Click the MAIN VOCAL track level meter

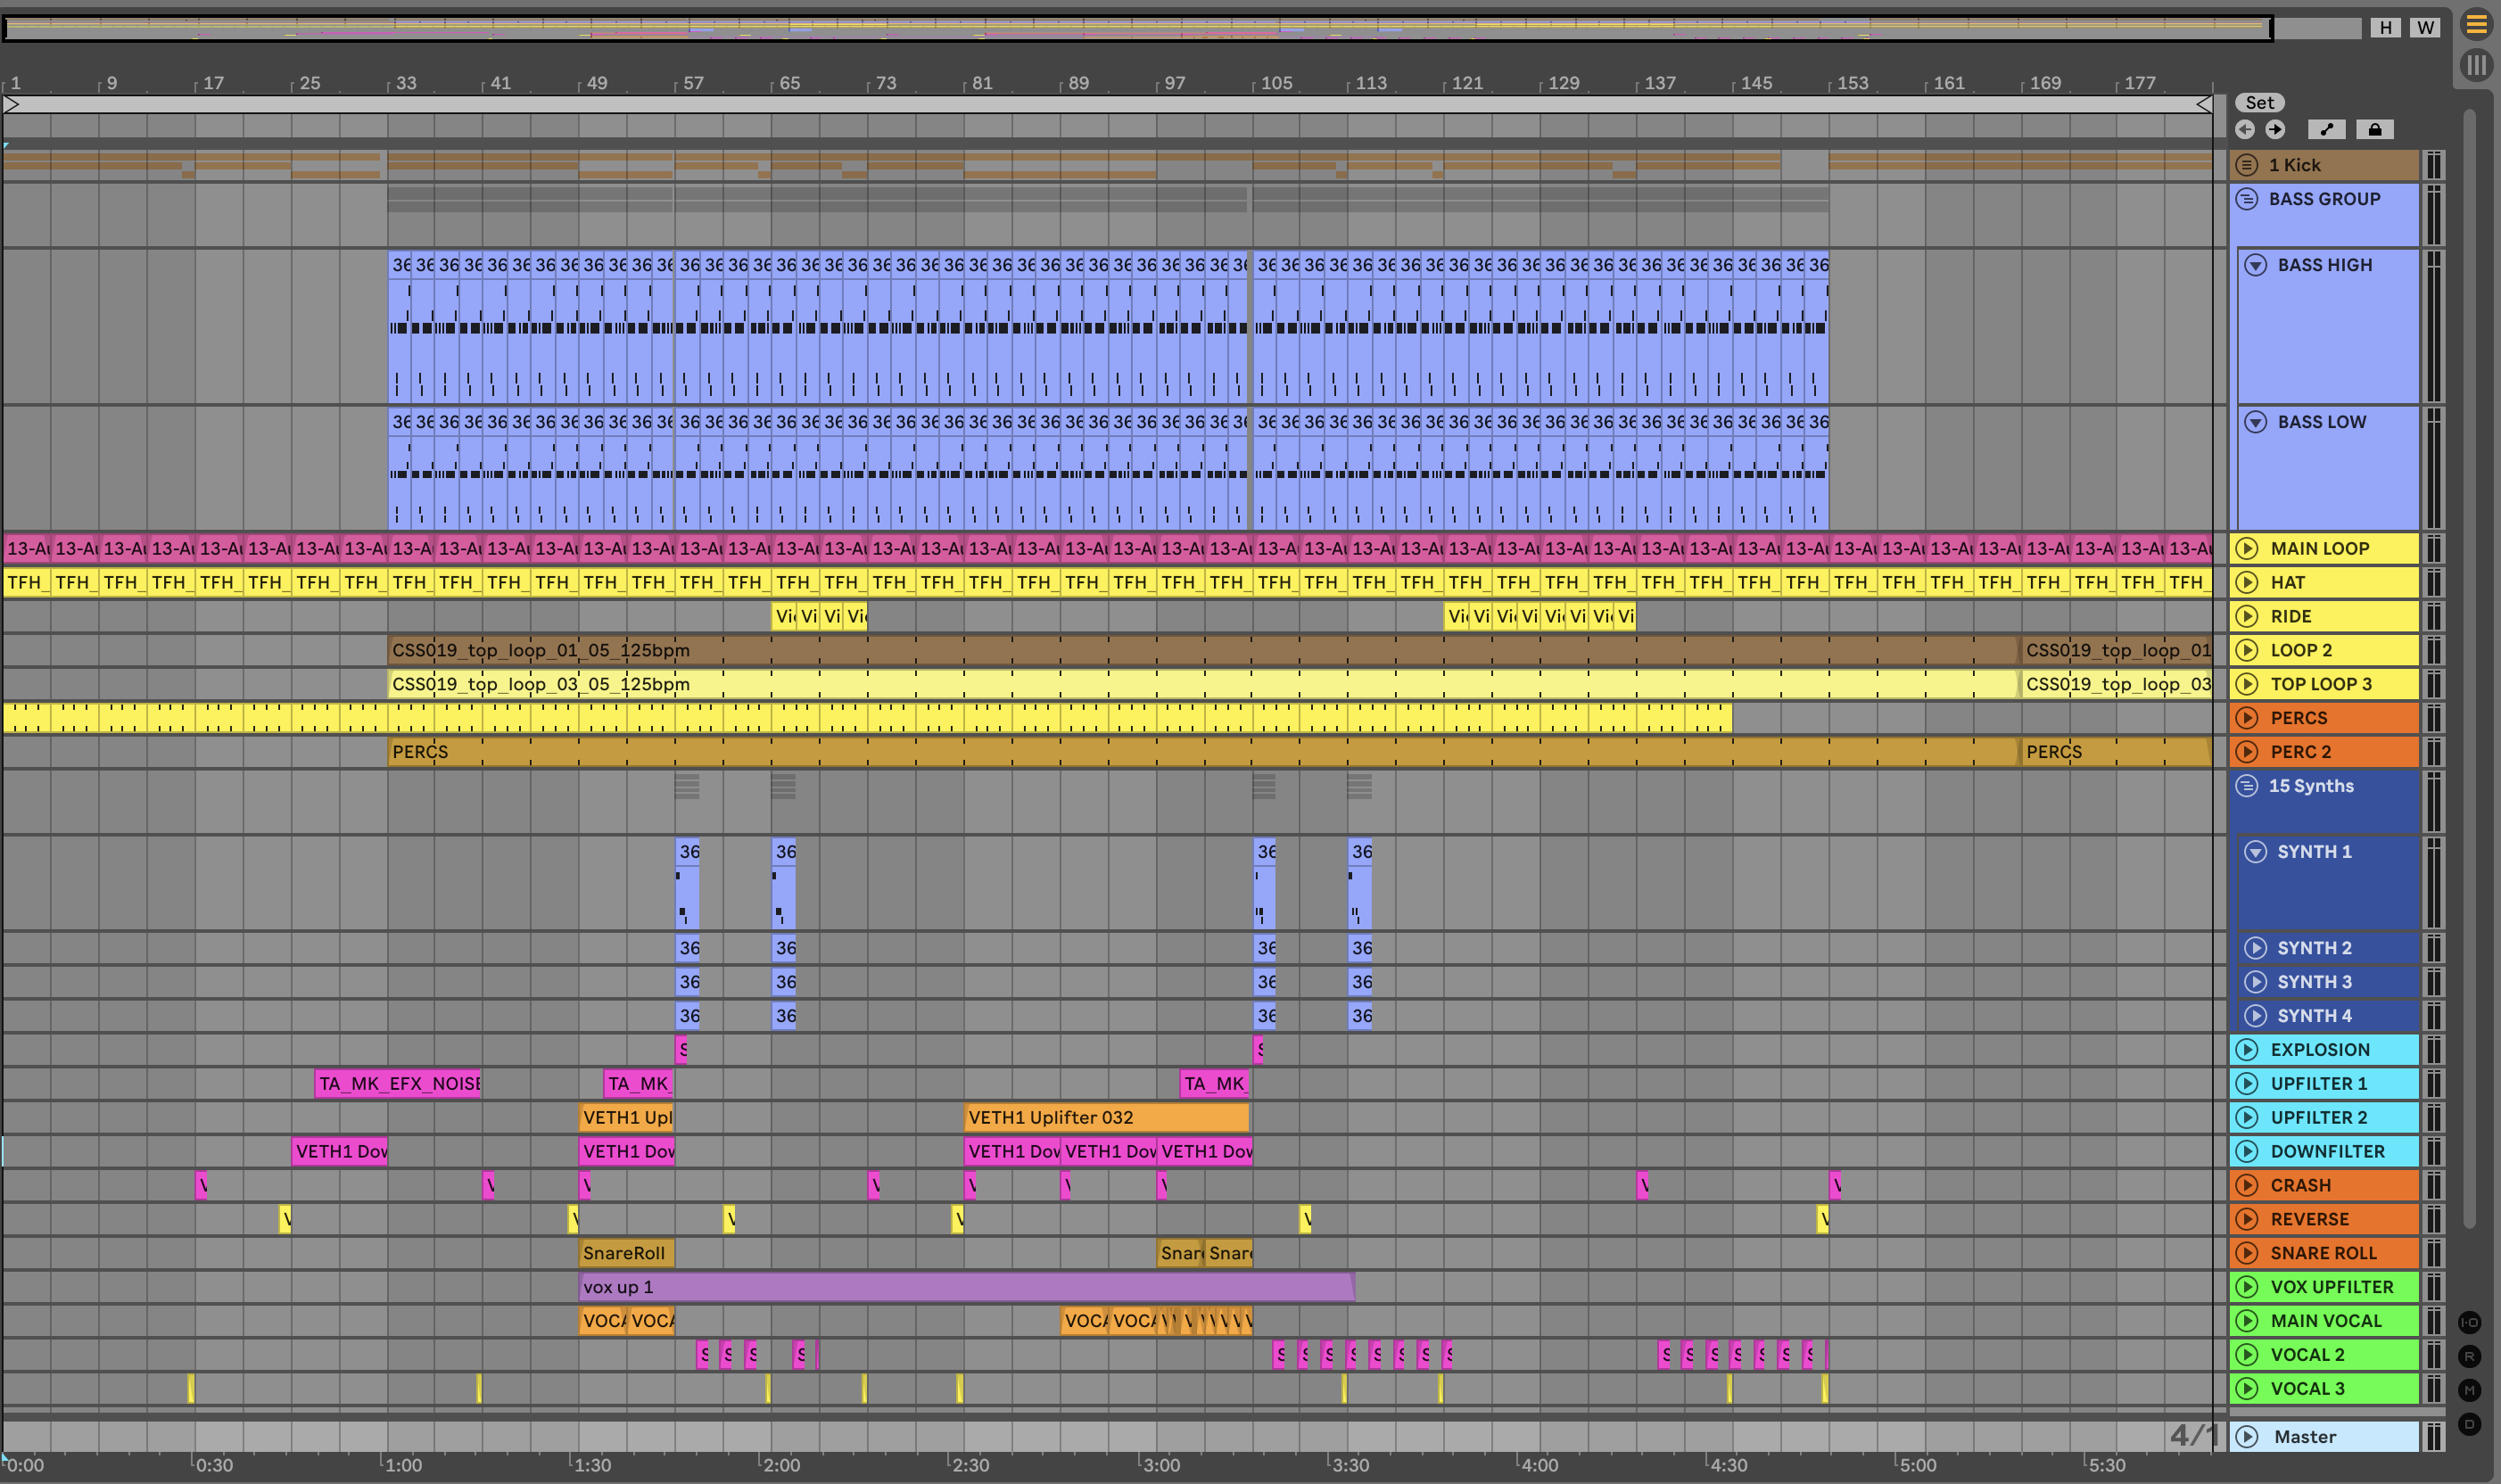coord(2434,1321)
